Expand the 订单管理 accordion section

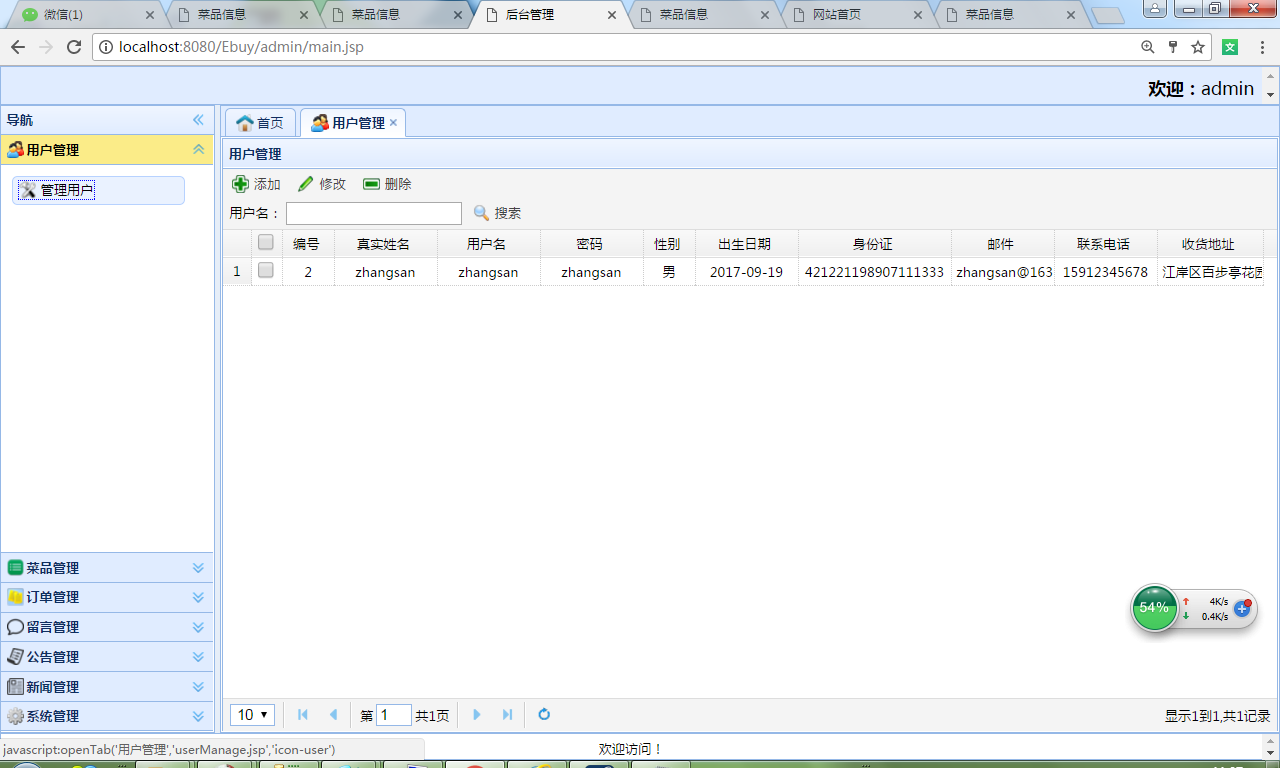click(198, 597)
